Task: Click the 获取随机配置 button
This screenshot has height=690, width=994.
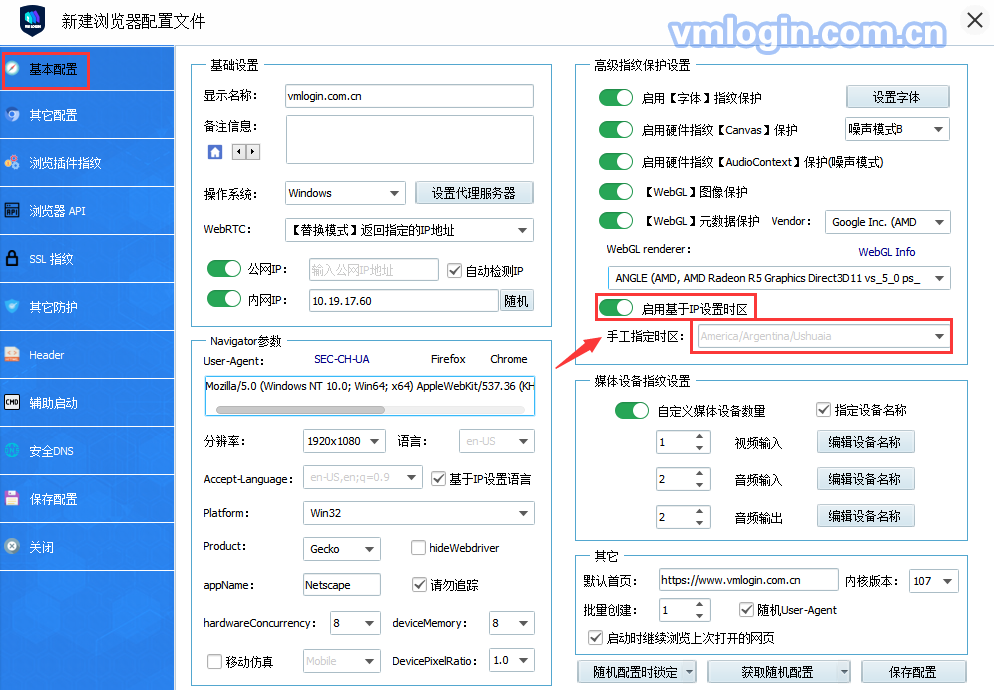Action: click(x=778, y=672)
